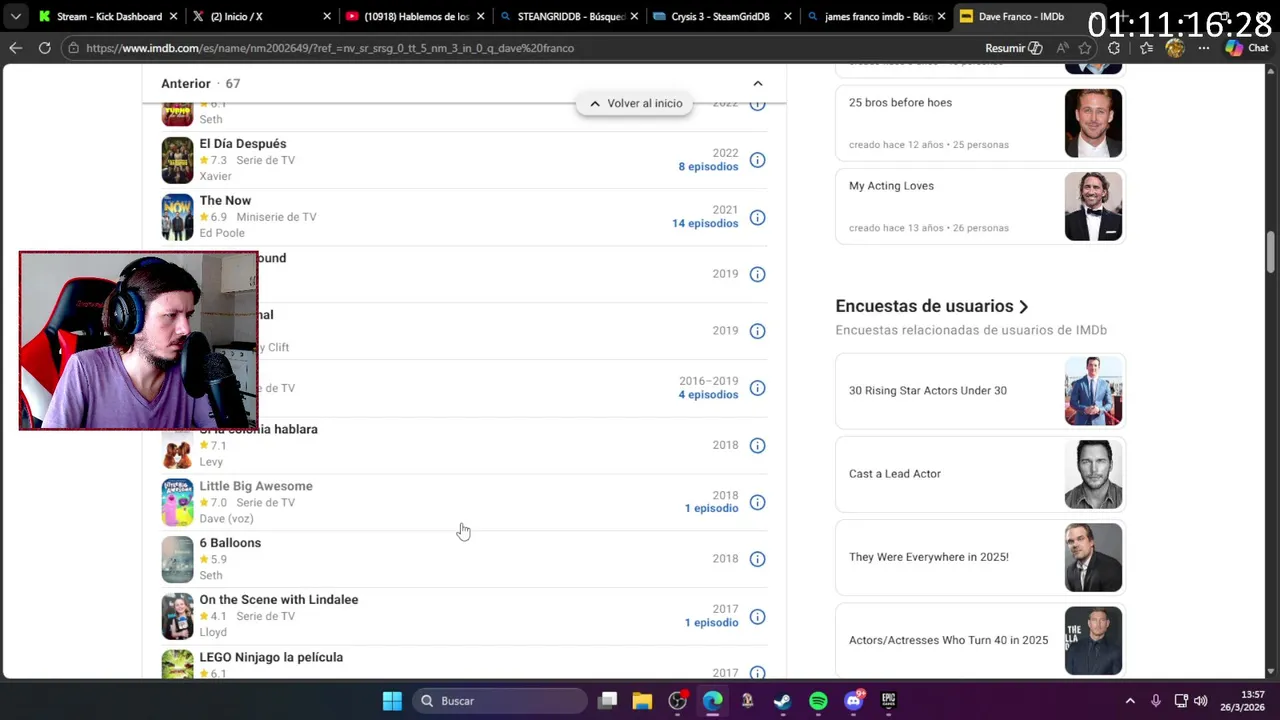Open the tab list dropdown arrow

click(x=15, y=16)
